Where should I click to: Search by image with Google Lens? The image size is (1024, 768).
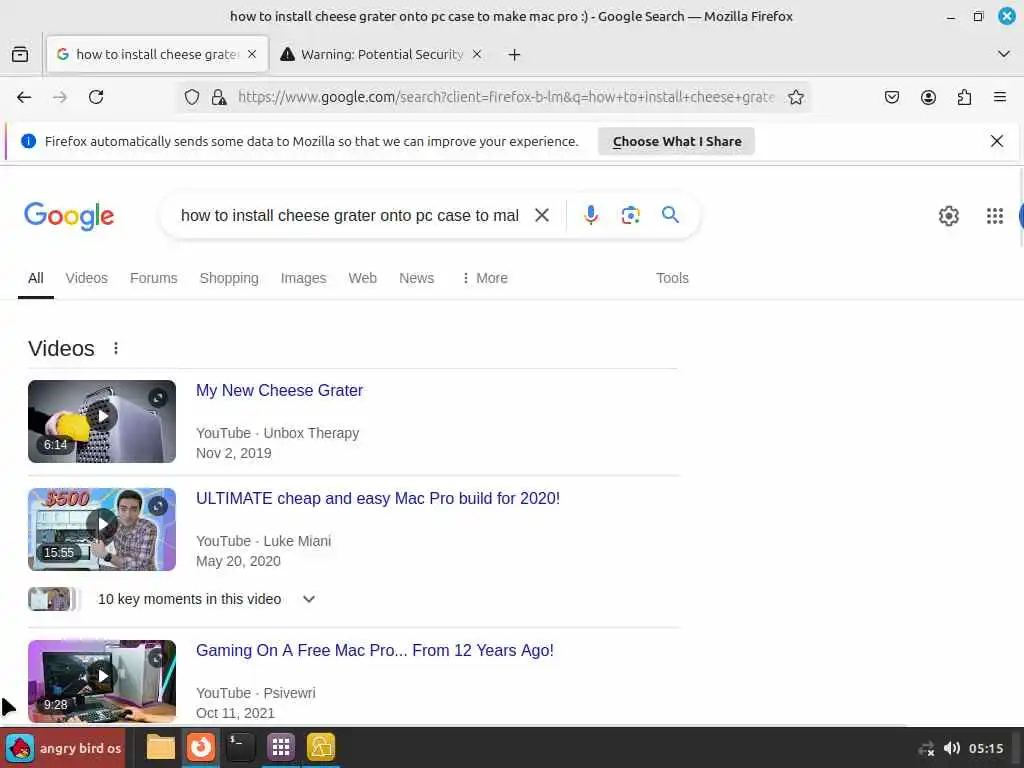pyautogui.click(x=630, y=215)
